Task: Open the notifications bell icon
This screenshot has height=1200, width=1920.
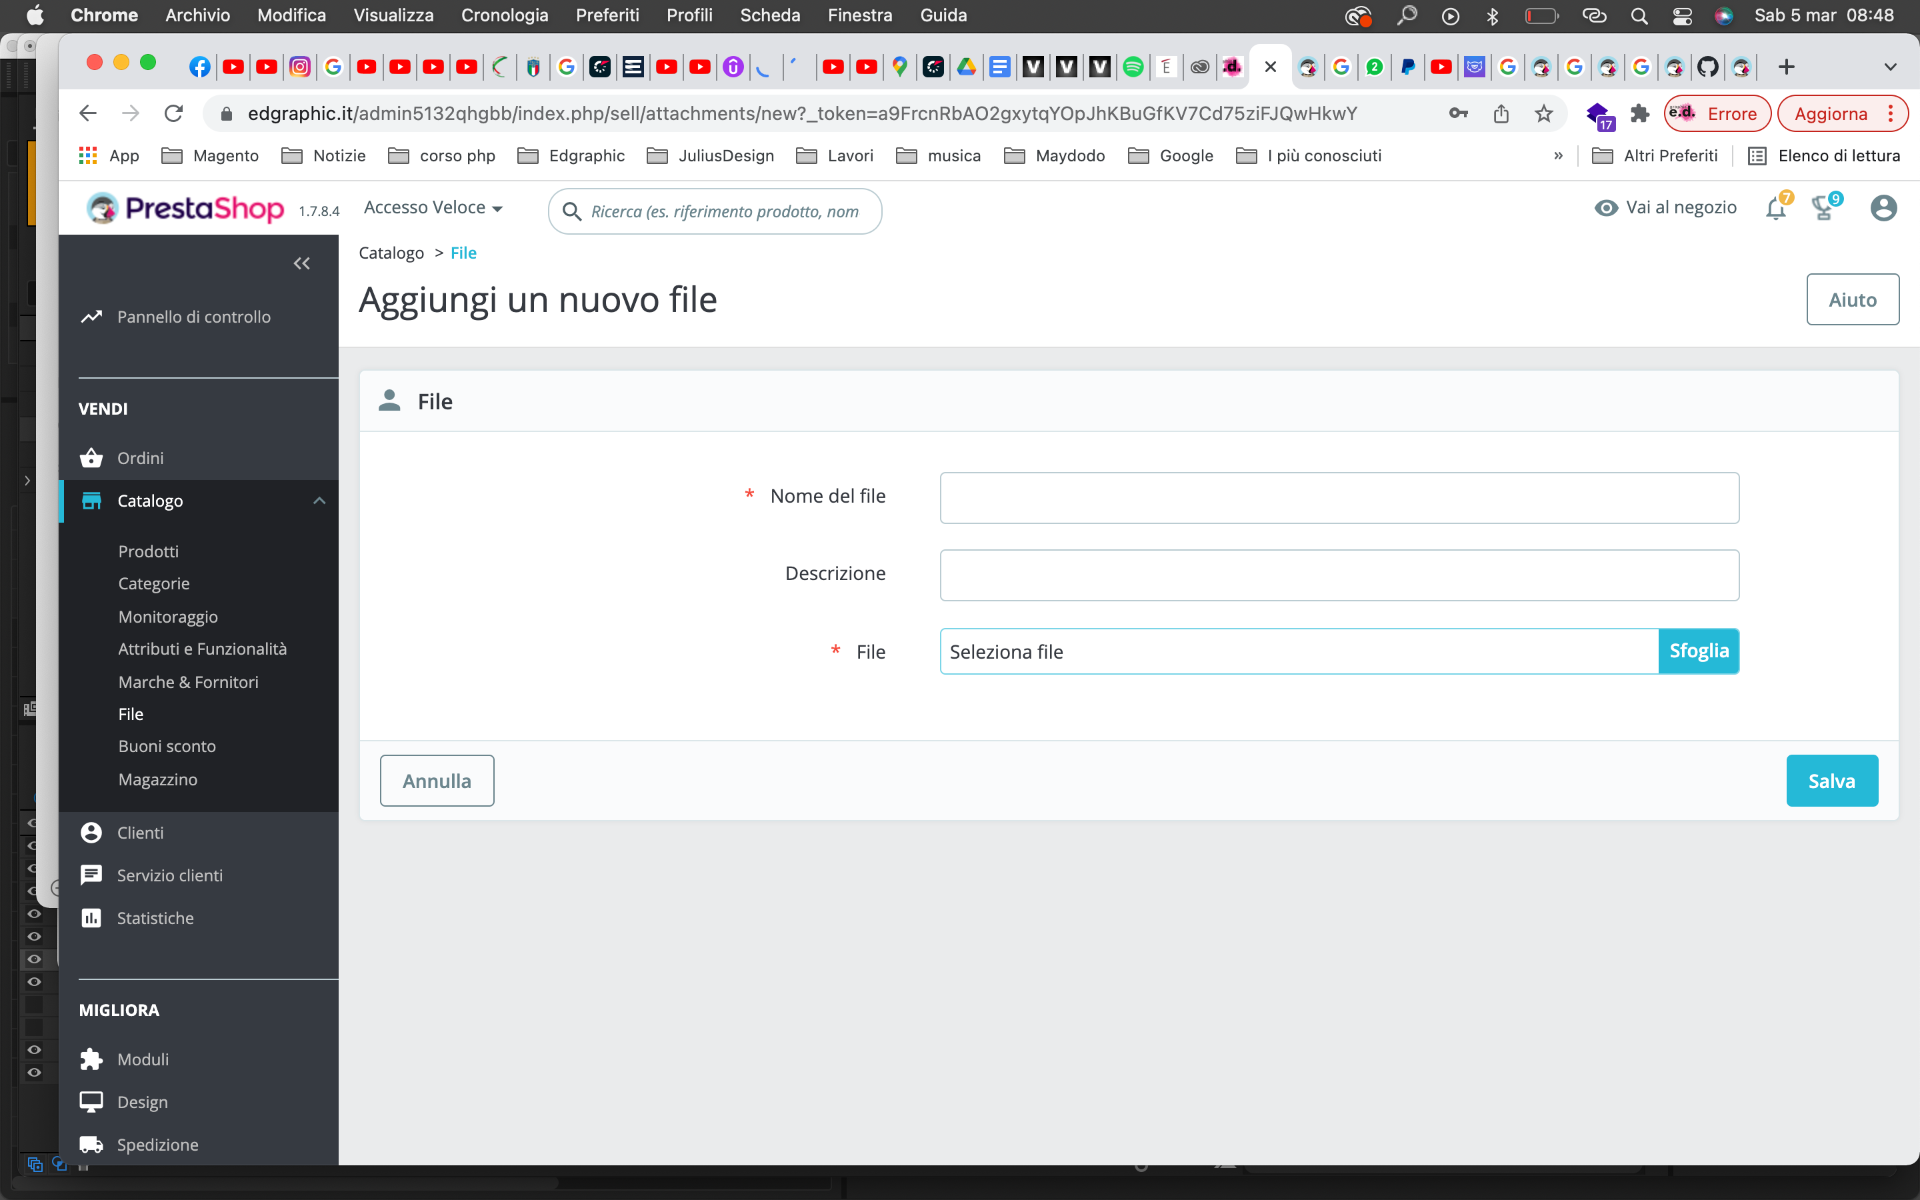Action: coord(1776,209)
